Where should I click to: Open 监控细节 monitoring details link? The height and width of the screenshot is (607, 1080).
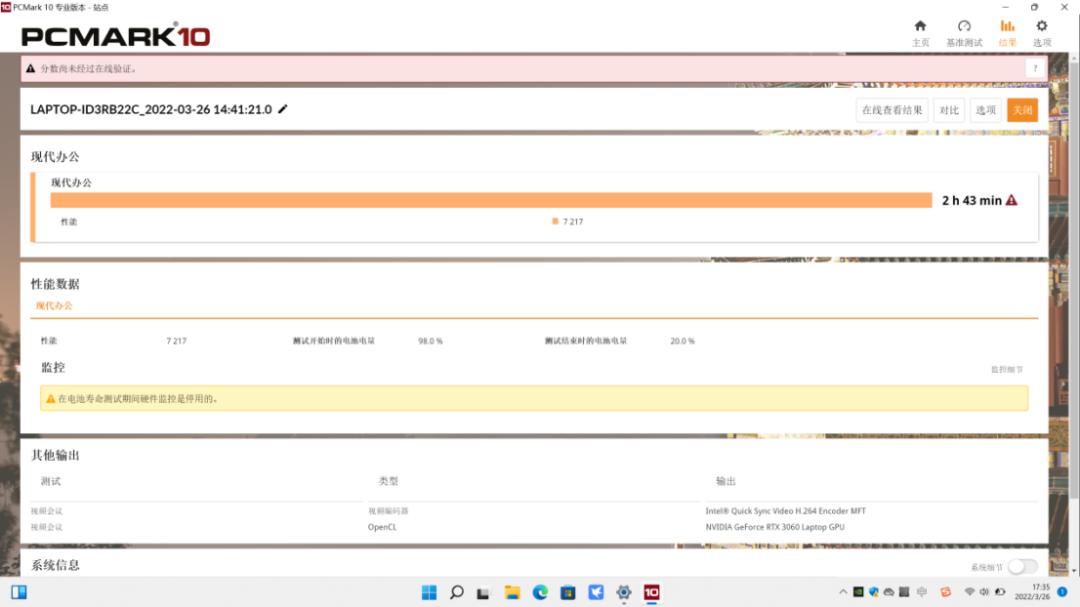(1007, 369)
